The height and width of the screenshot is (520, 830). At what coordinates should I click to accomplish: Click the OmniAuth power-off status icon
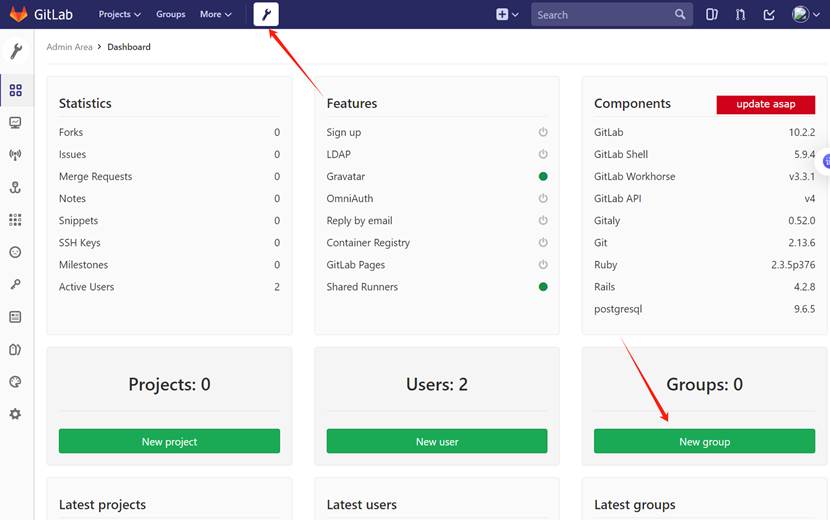pyautogui.click(x=543, y=198)
